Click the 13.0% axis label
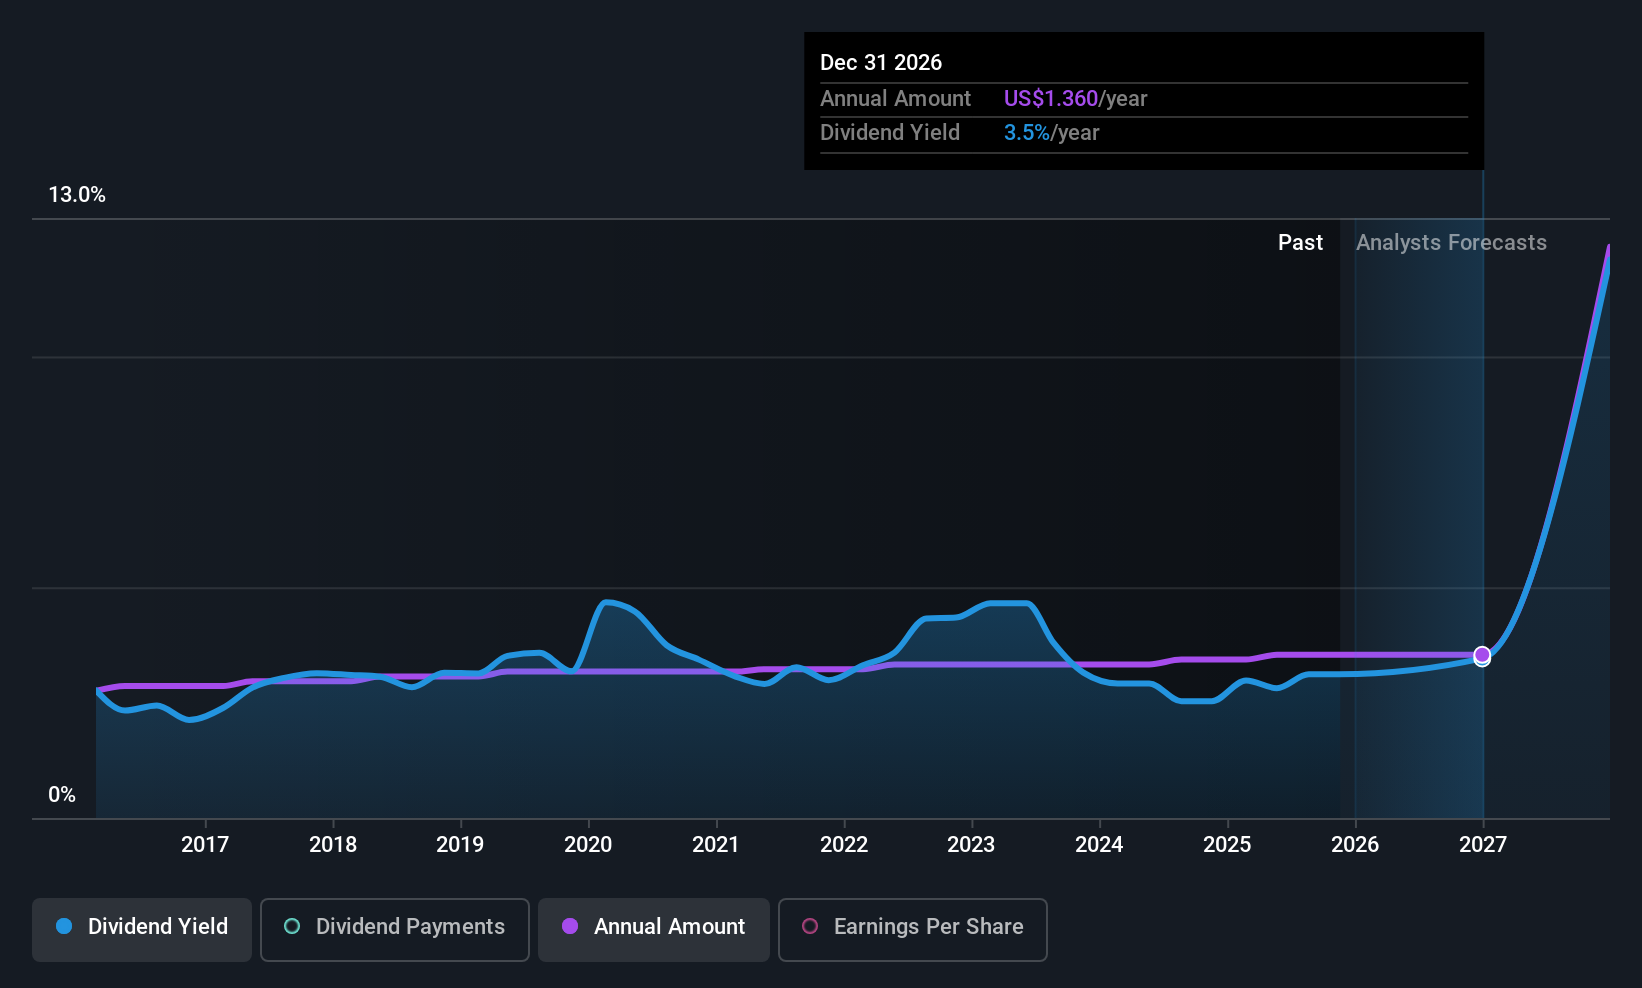 (x=77, y=195)
